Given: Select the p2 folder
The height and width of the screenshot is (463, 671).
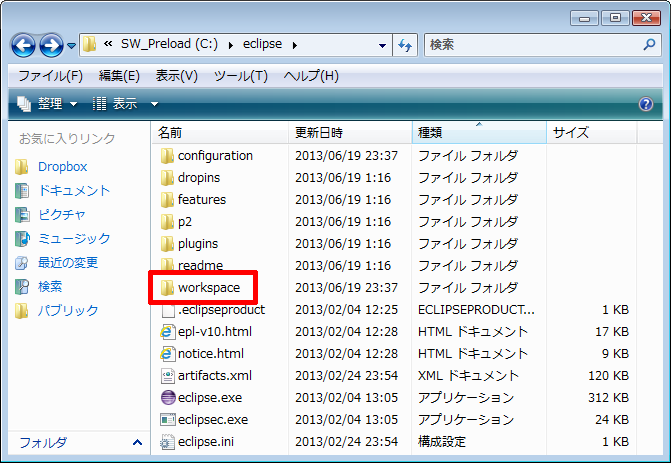Looking at the screenshot, I should click(x=184, y=222).
